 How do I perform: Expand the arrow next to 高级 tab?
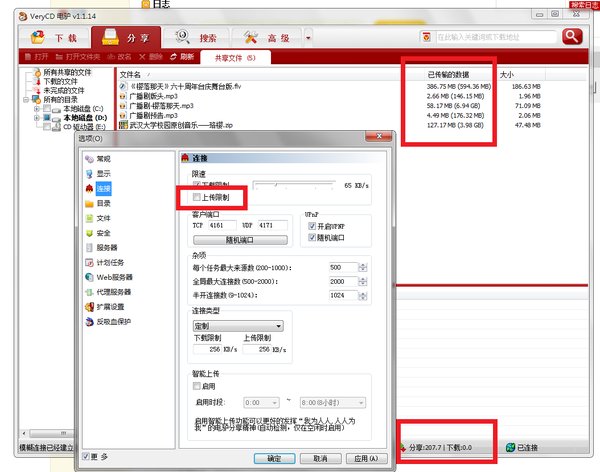click(x=308, y=38)
